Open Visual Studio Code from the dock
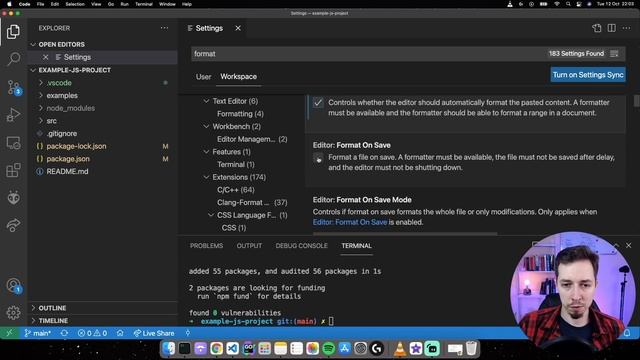 tap(232, 349)
